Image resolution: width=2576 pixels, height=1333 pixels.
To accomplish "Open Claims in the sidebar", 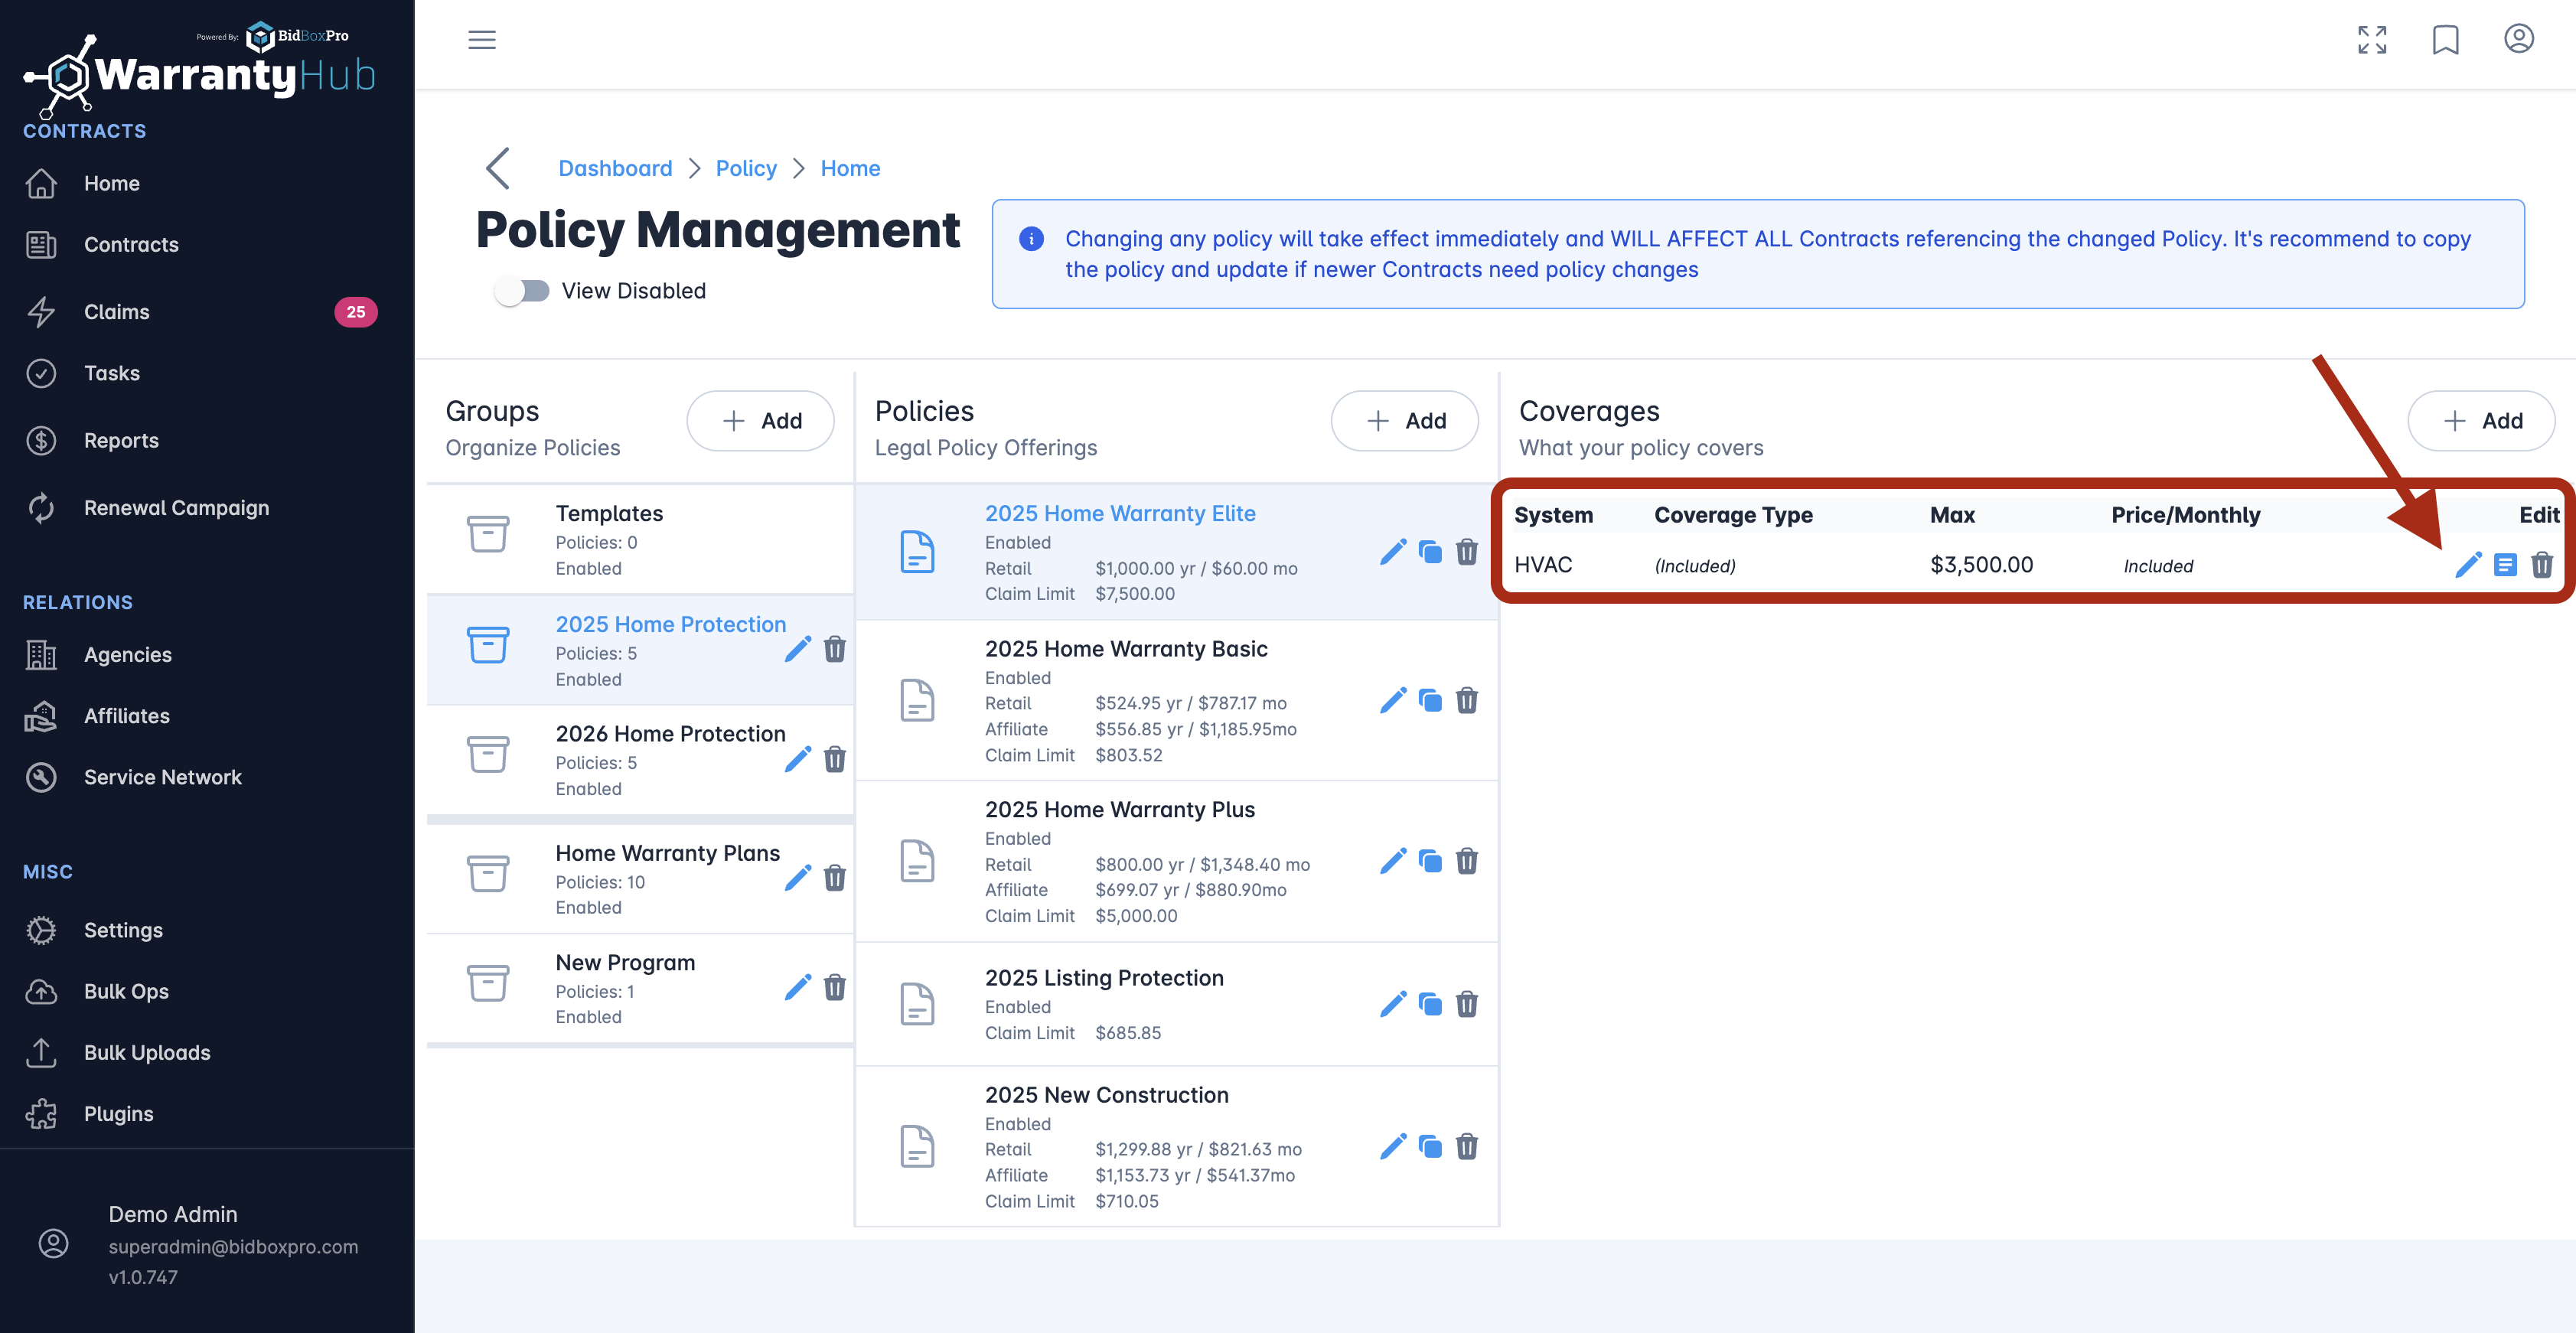I will [117, 312].
